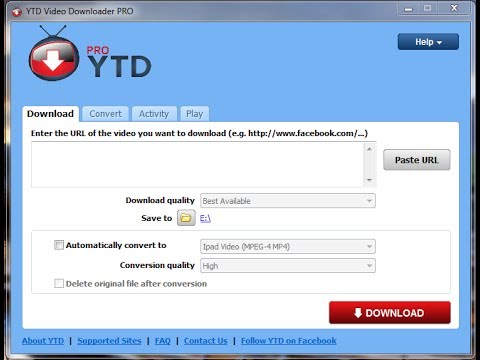480x360 pixels.
Task: Open the Save to folder browse icon
Action: coord(186,218)
